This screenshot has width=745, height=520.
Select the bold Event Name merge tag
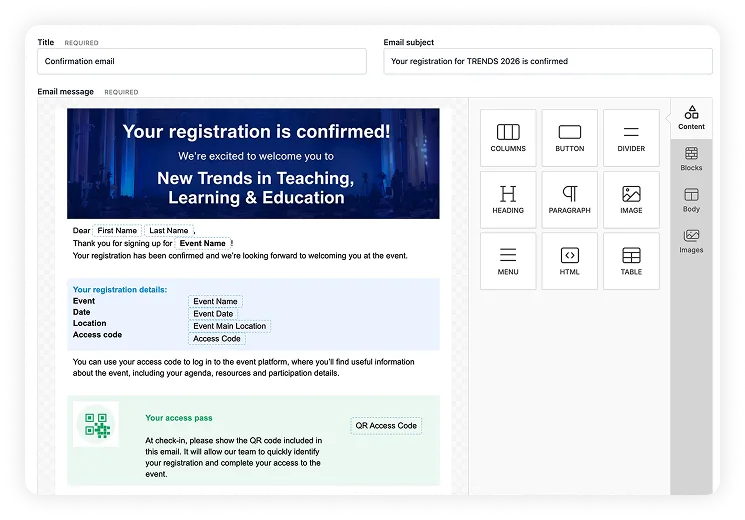pos(202,243)
